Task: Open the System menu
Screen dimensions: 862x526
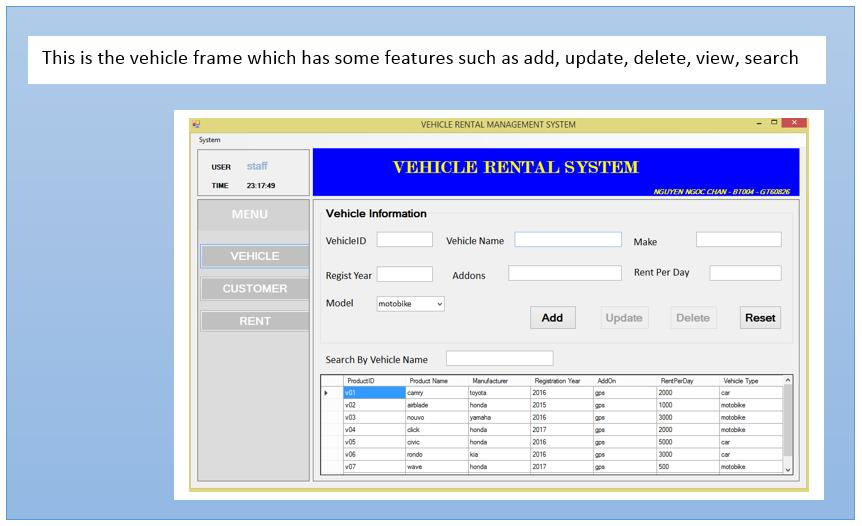Action: coord(209,140)
